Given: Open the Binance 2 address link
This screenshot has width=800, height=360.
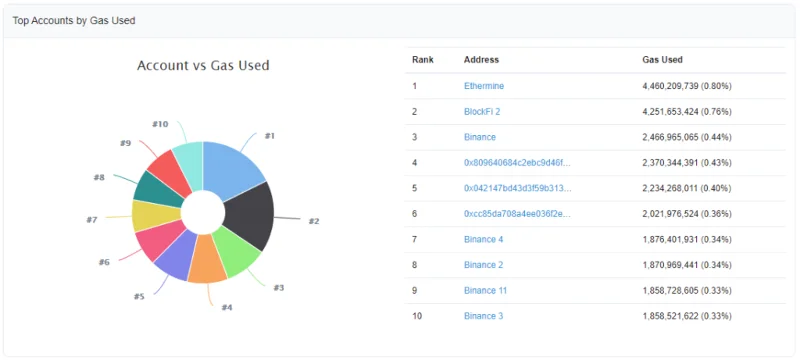Looking at the screenshot, I should (483, 265).
